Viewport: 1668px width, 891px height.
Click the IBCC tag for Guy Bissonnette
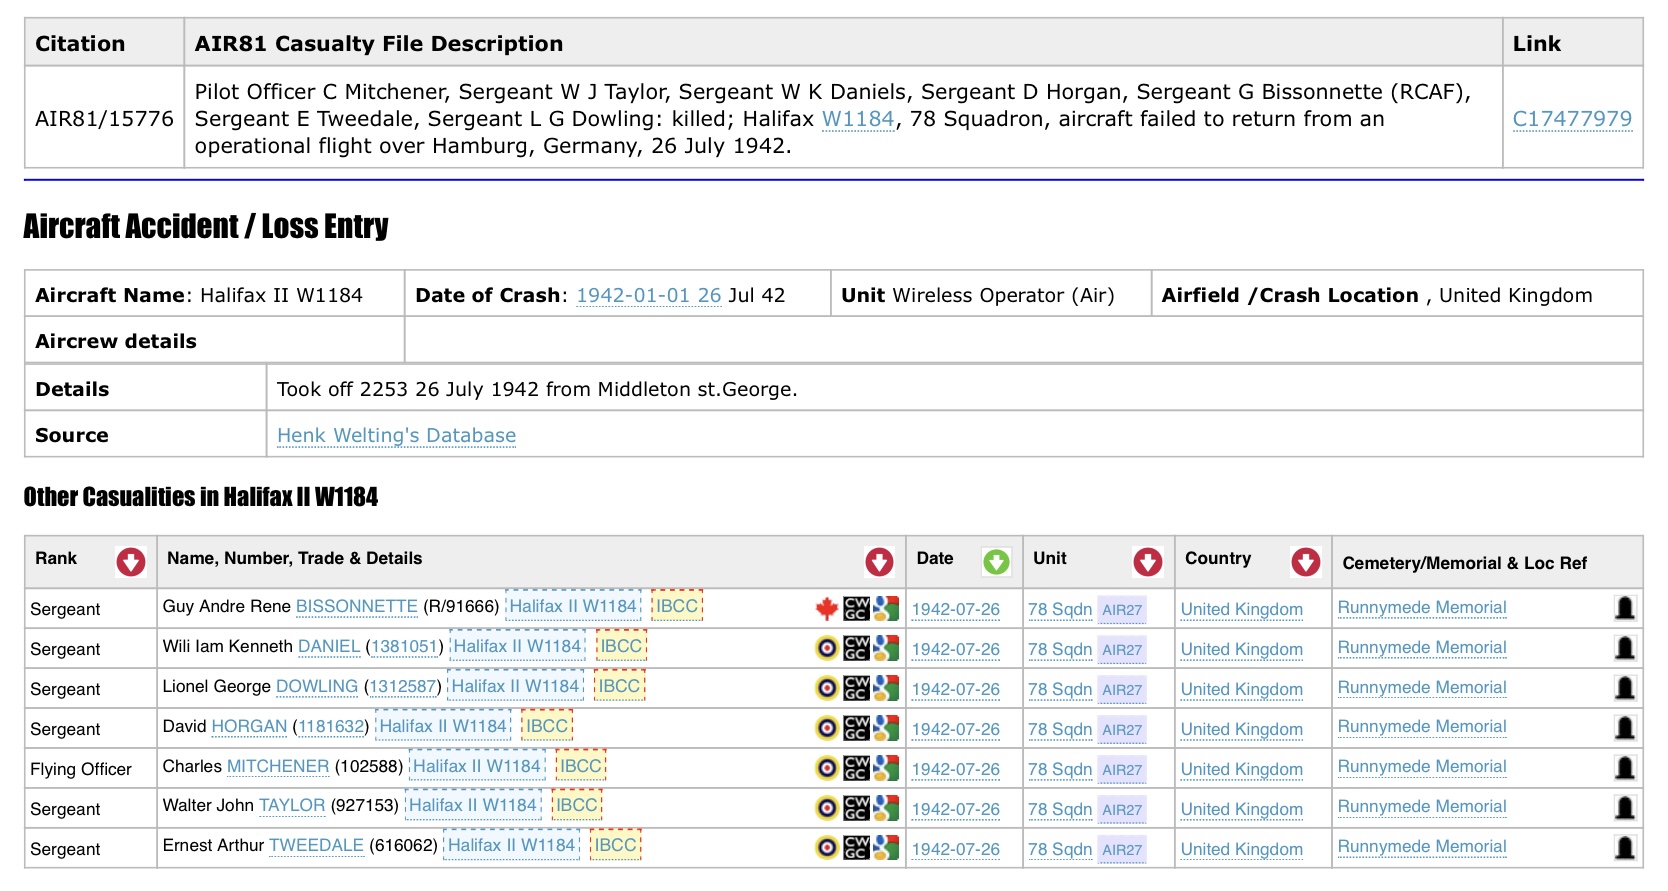click(677, 606)
